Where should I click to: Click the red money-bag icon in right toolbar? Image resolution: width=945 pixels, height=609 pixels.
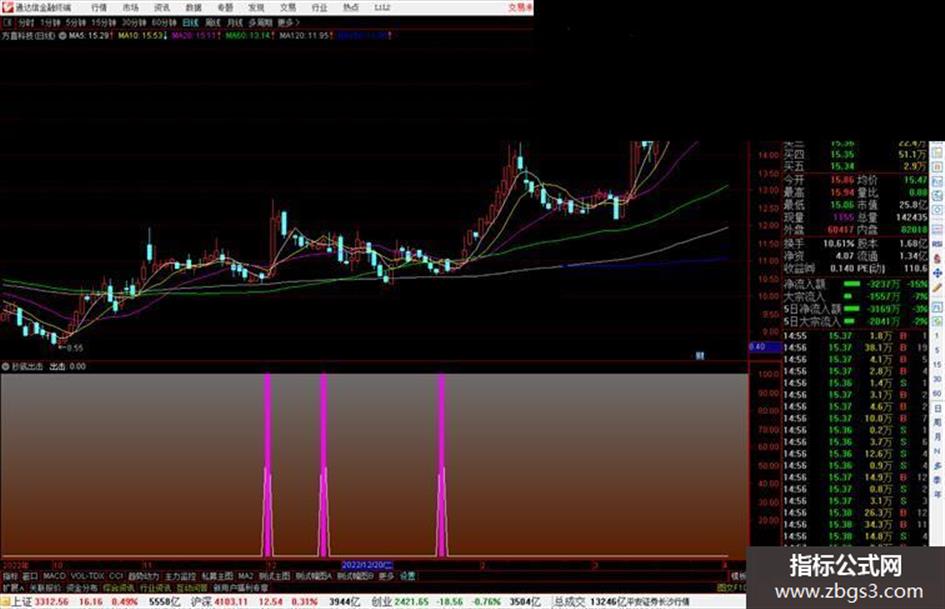click(937, 258)
